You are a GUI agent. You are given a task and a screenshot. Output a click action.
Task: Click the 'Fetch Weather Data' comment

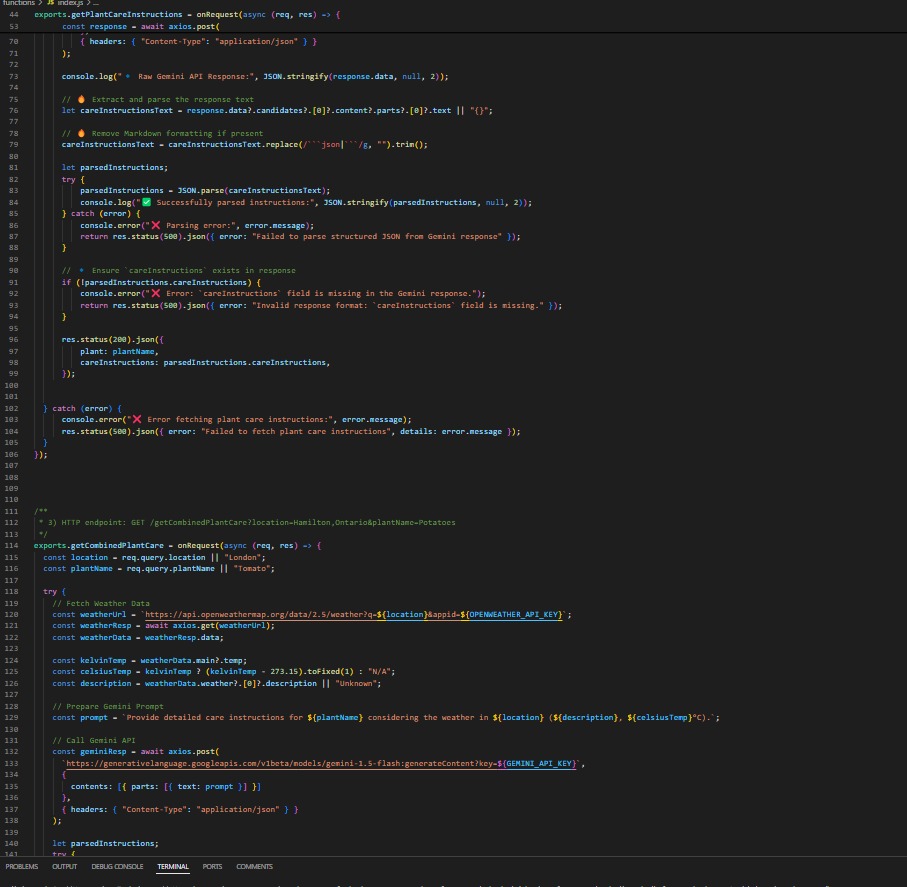point(101,603)
